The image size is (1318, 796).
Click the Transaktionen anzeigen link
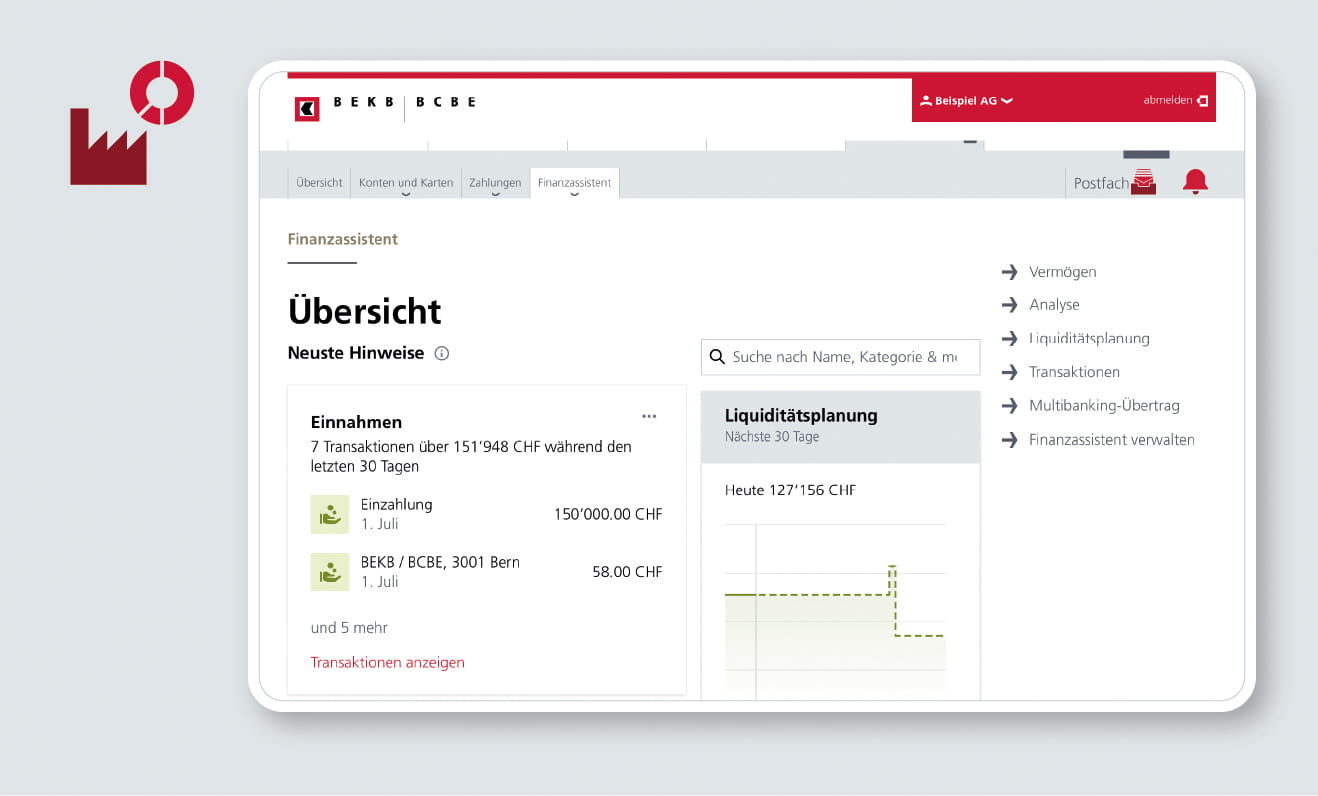pos(387,662)
